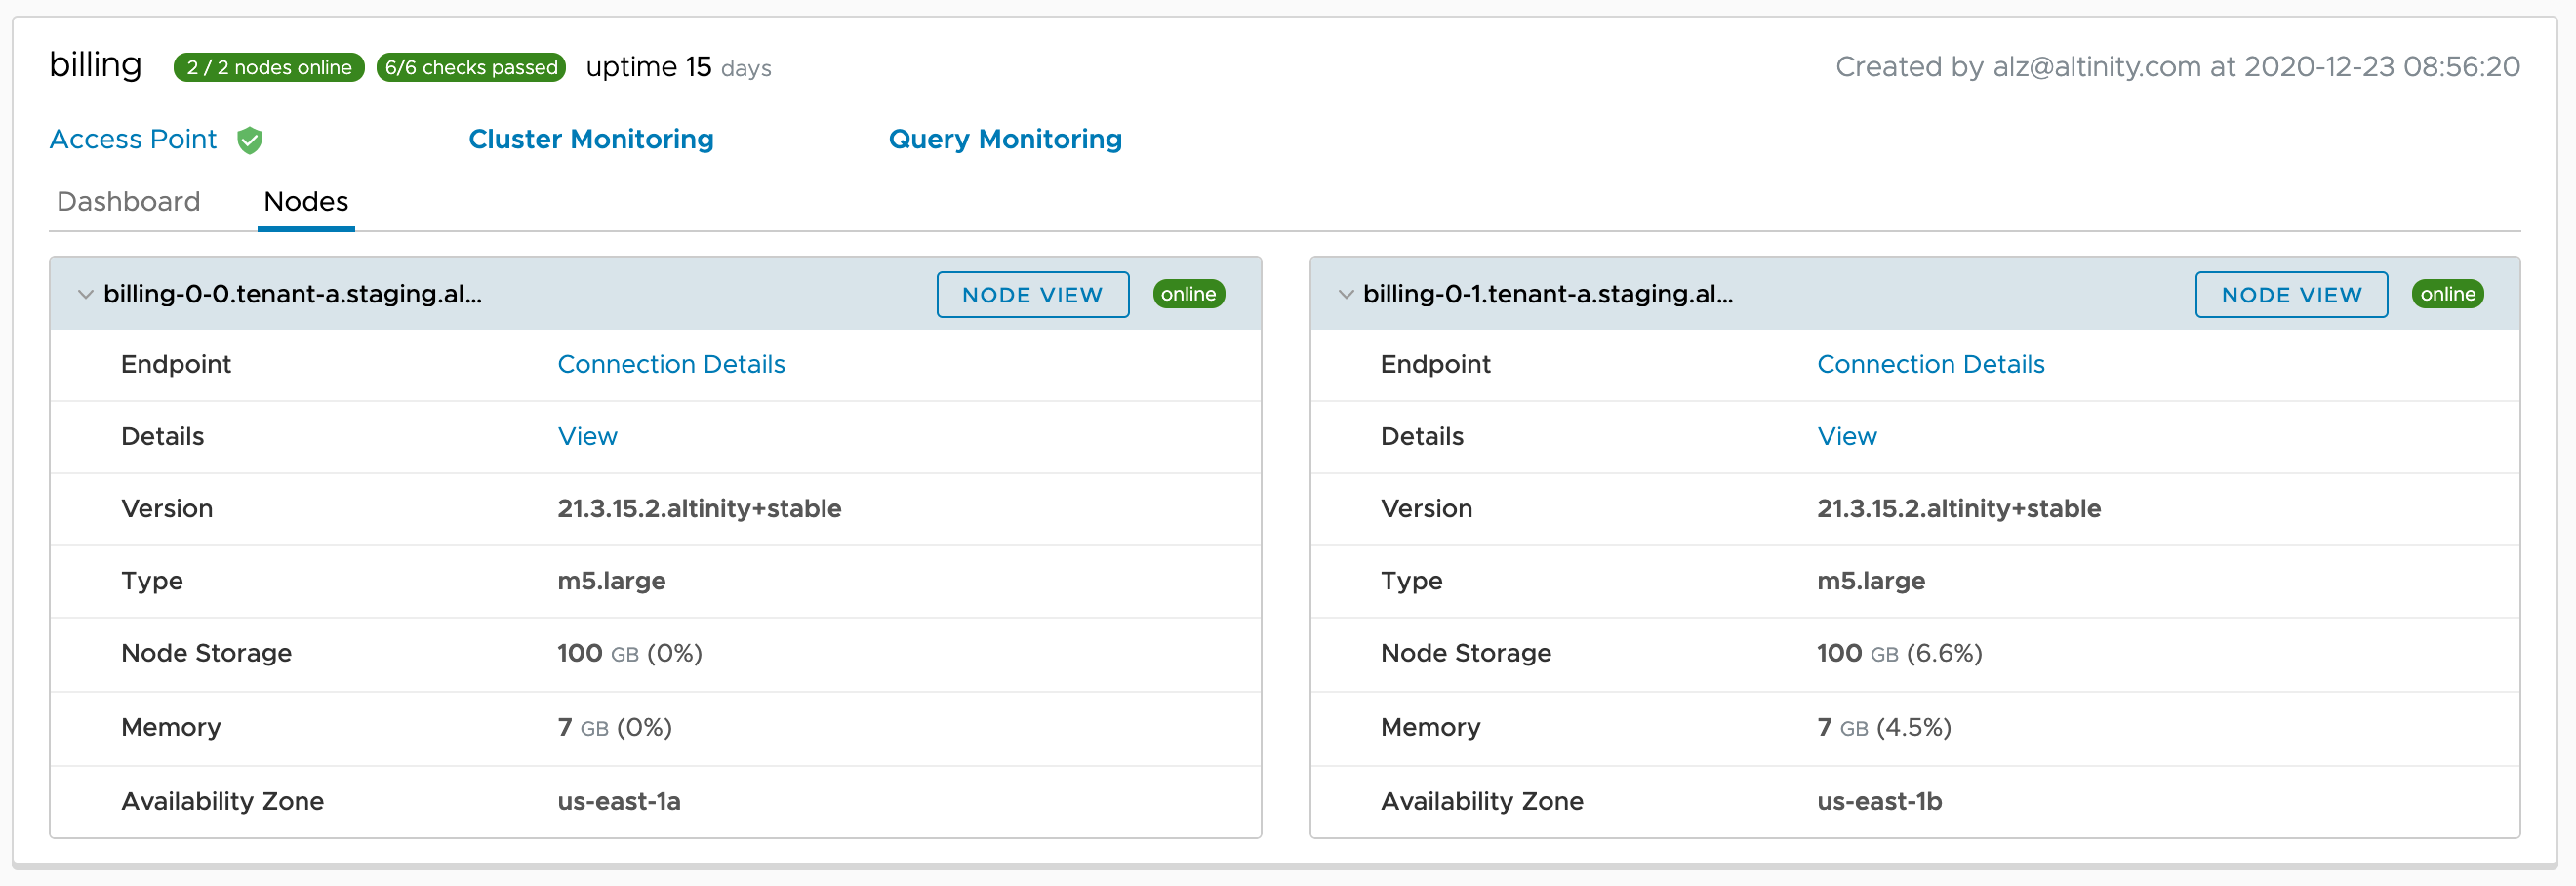The width and height of the screenshot is (2576, 886).
Task: Open the Access Point link
Action: (133, 139)
